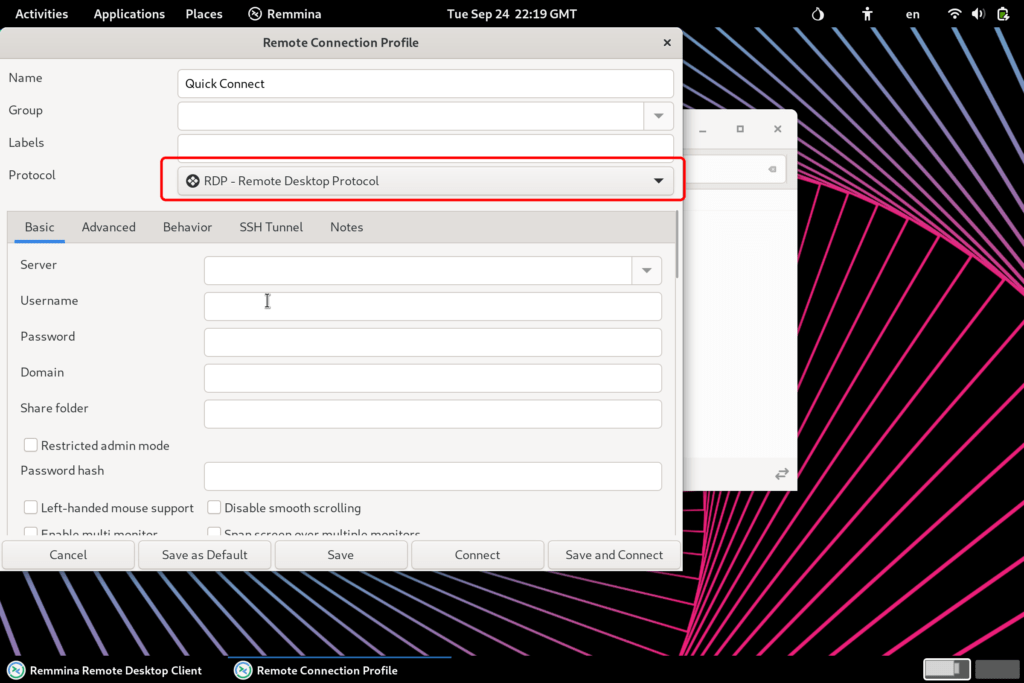Screen dimensions: 1024x683
Task: Open the Behavior tab
Action: point(187,227)
